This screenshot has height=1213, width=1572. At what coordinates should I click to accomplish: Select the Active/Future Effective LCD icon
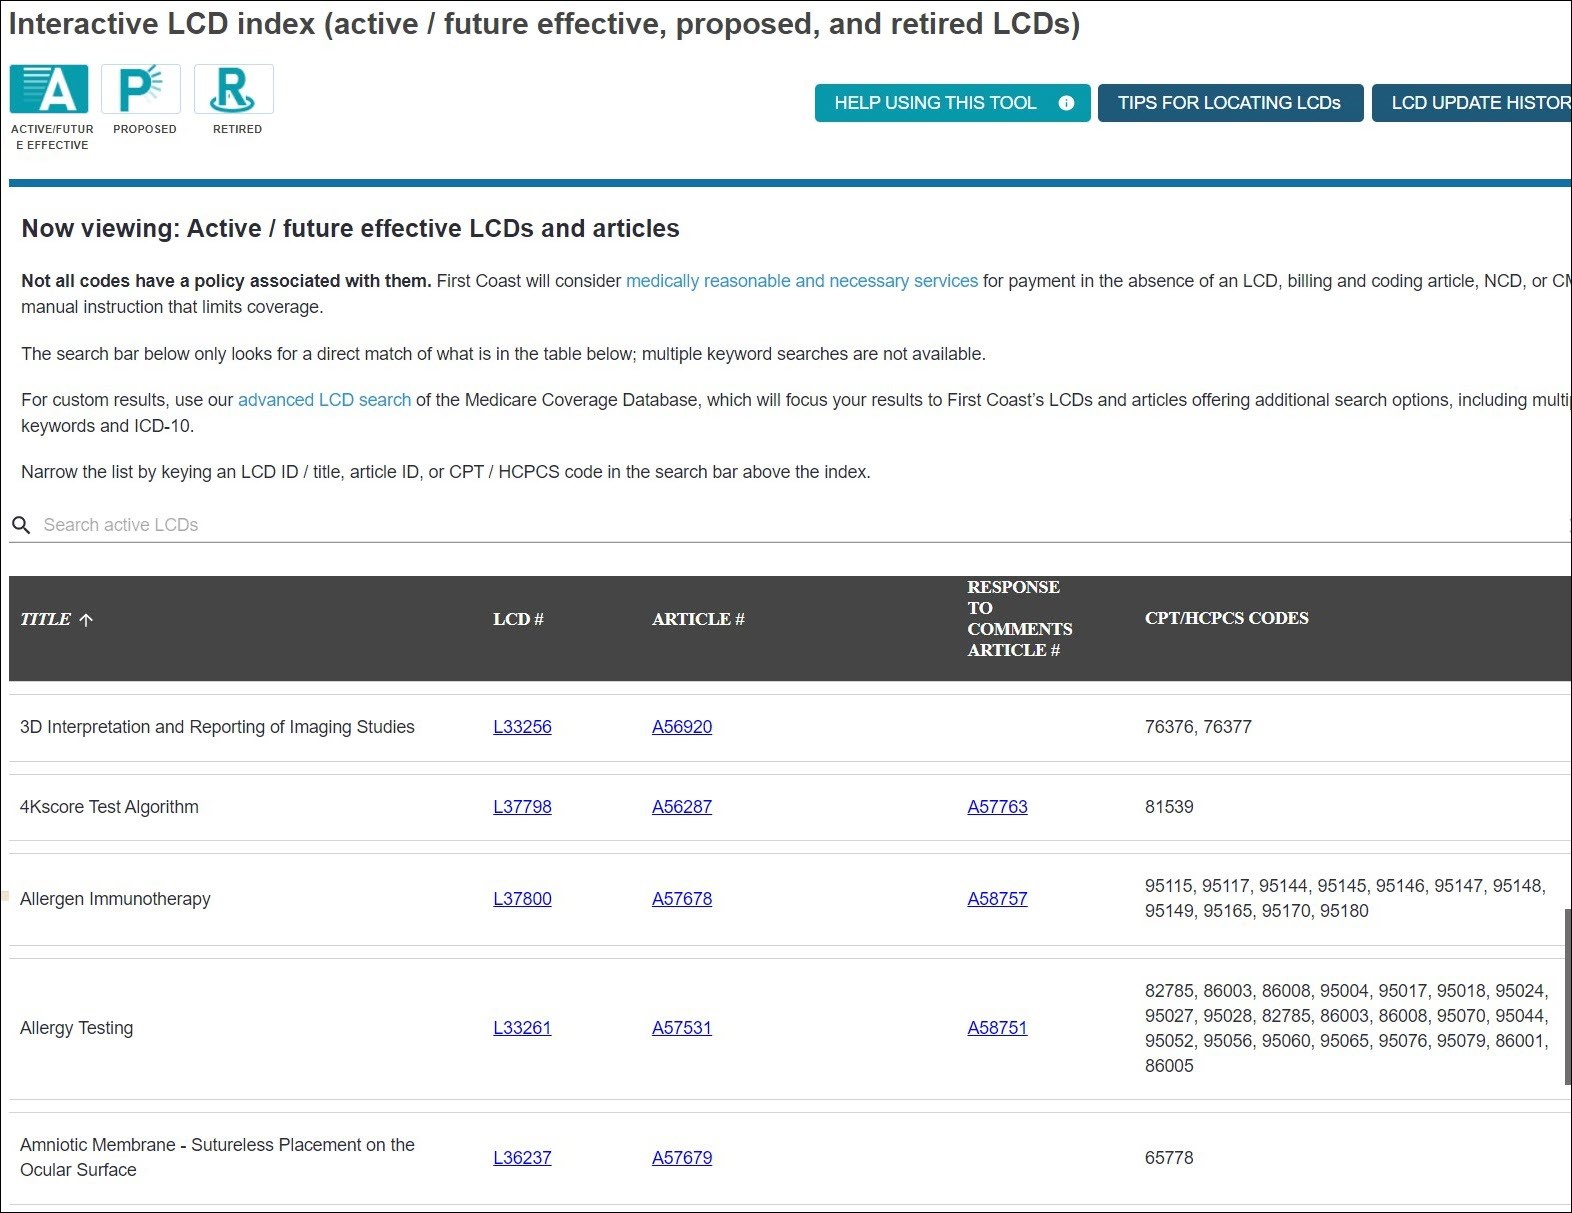pos(49,90)
